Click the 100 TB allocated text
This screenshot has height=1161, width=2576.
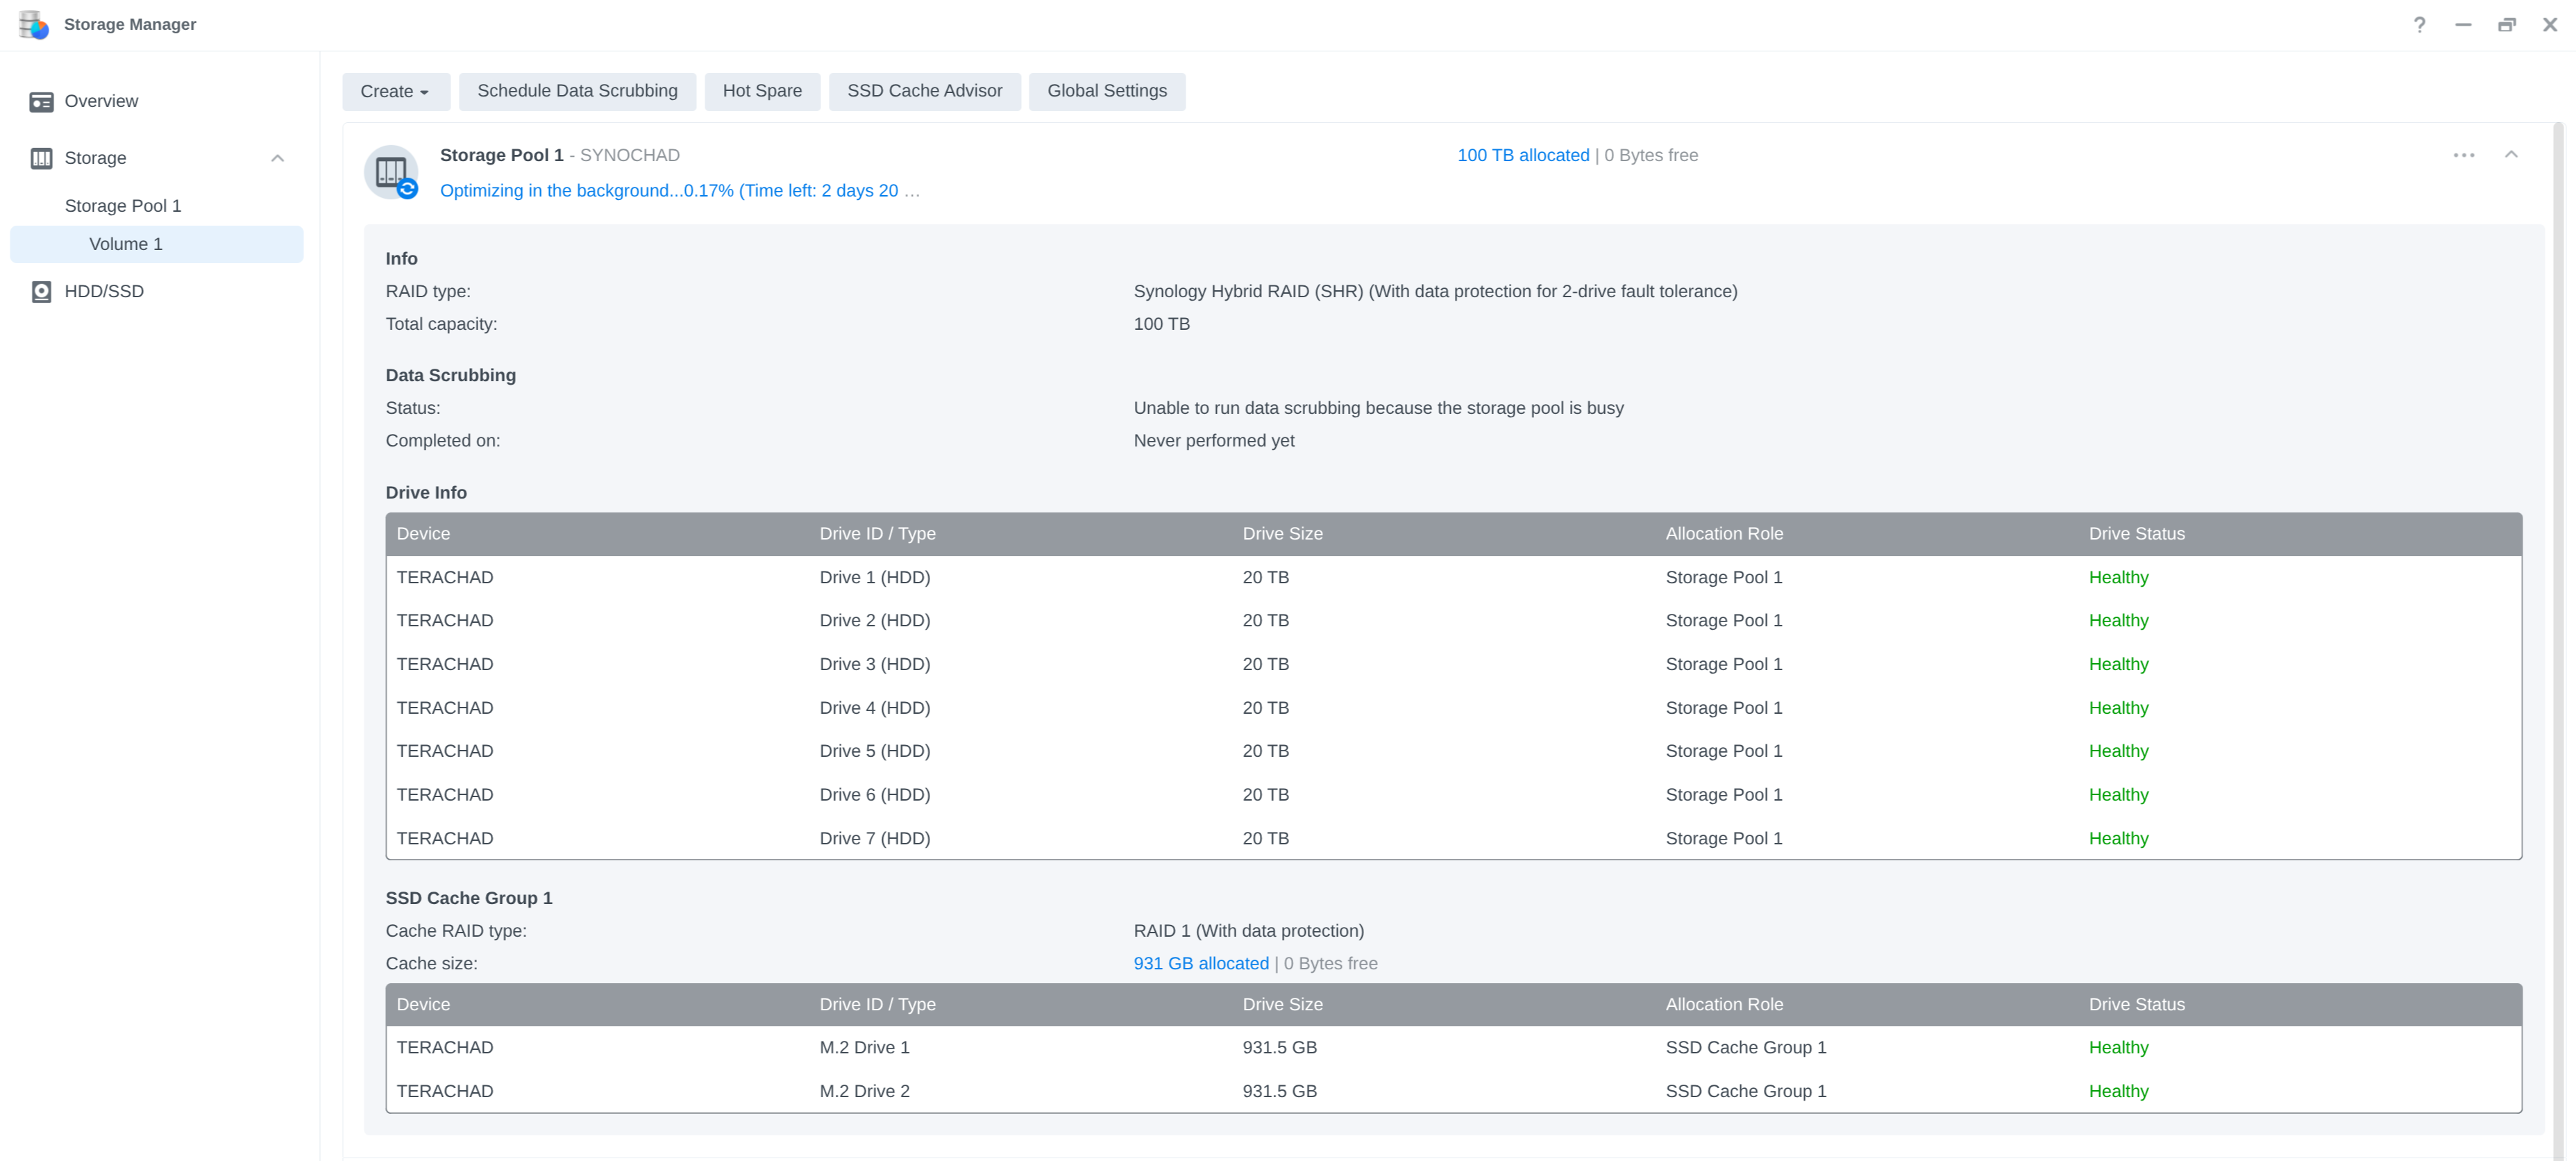tap(1522, 155)
